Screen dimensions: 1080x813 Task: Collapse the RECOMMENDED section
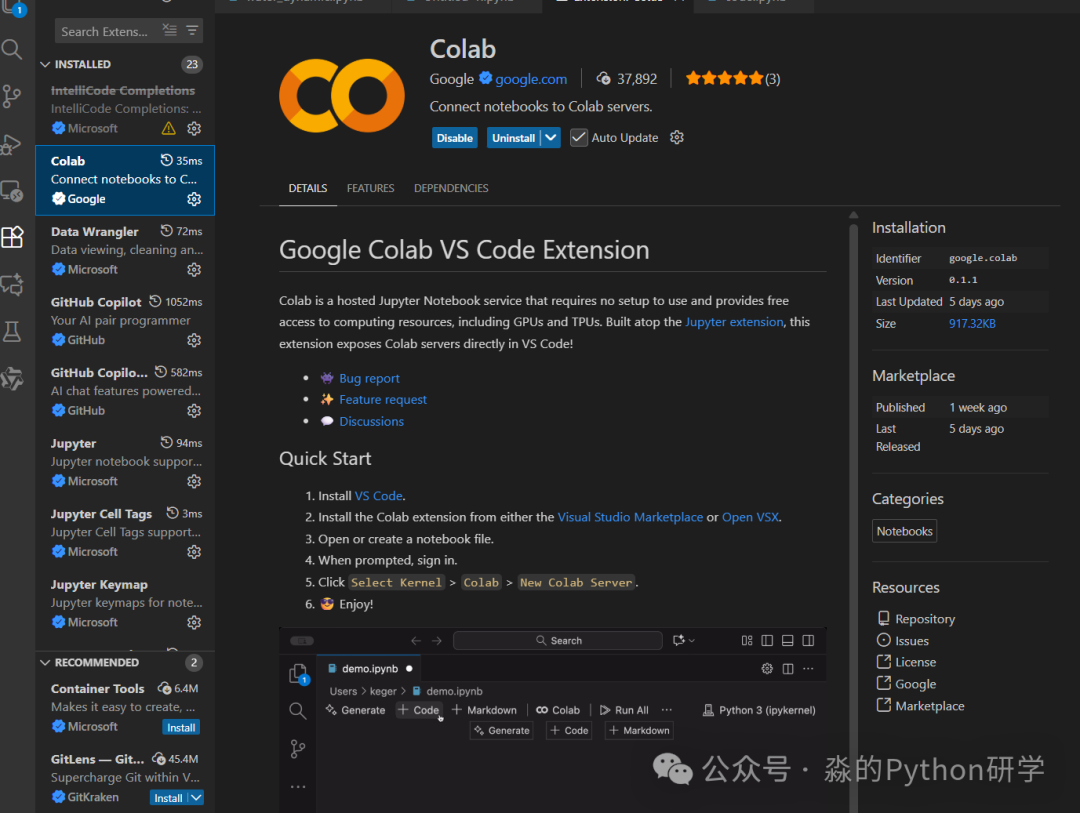(x=45, y=662)
